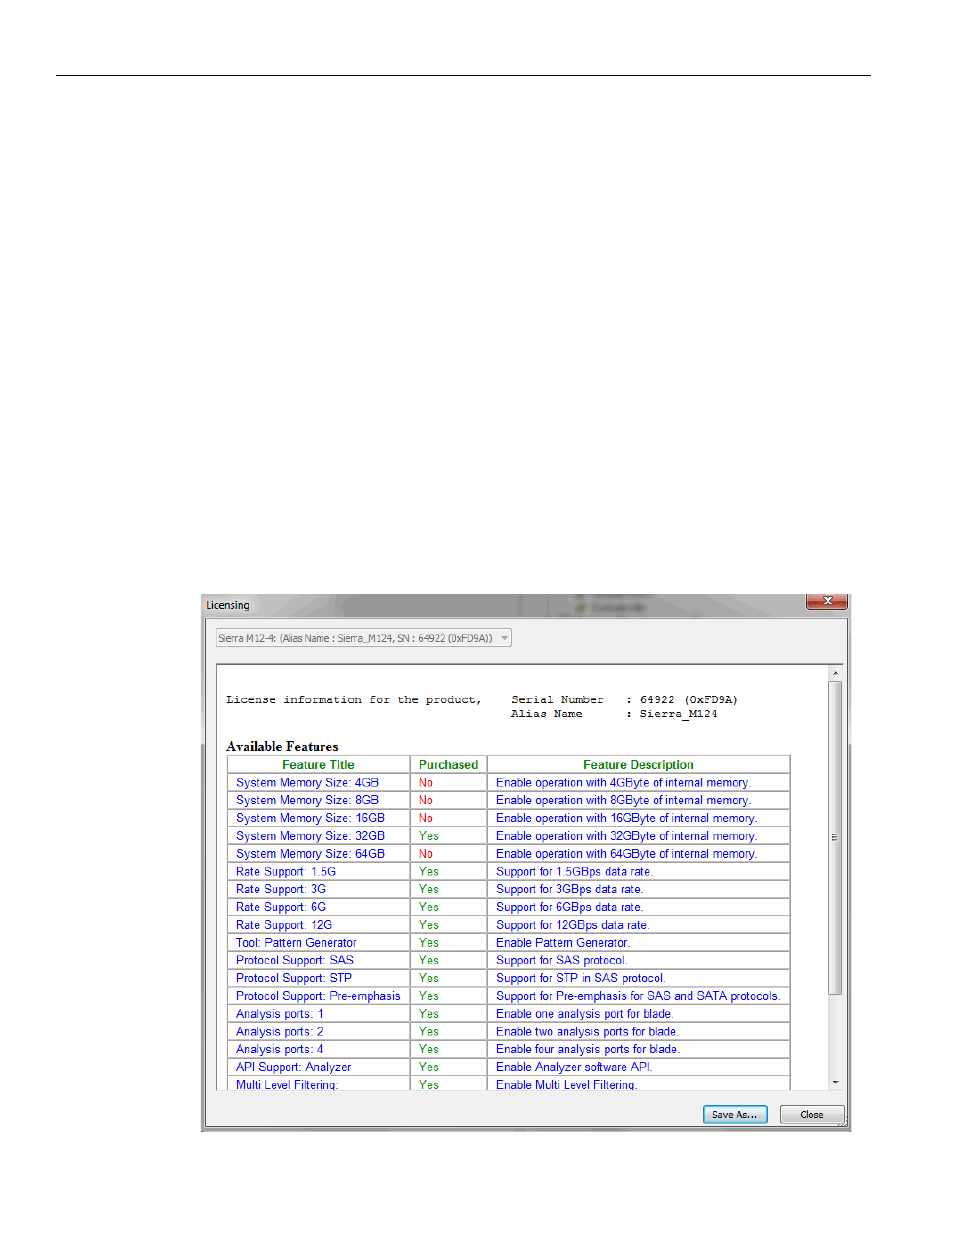The width and height of the screenshot is (954, 1235).
Task: Click Analysis ports: 1 feature
Action: [x=280, y=1014]
